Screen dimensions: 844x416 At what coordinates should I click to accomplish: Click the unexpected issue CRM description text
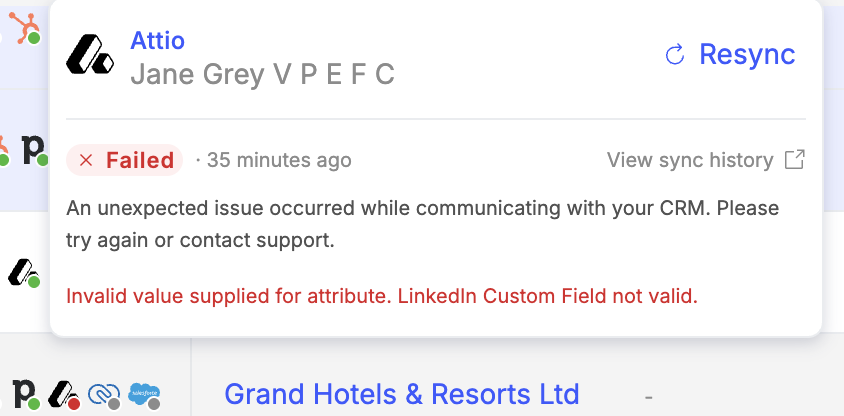click(x=422, y=225)
